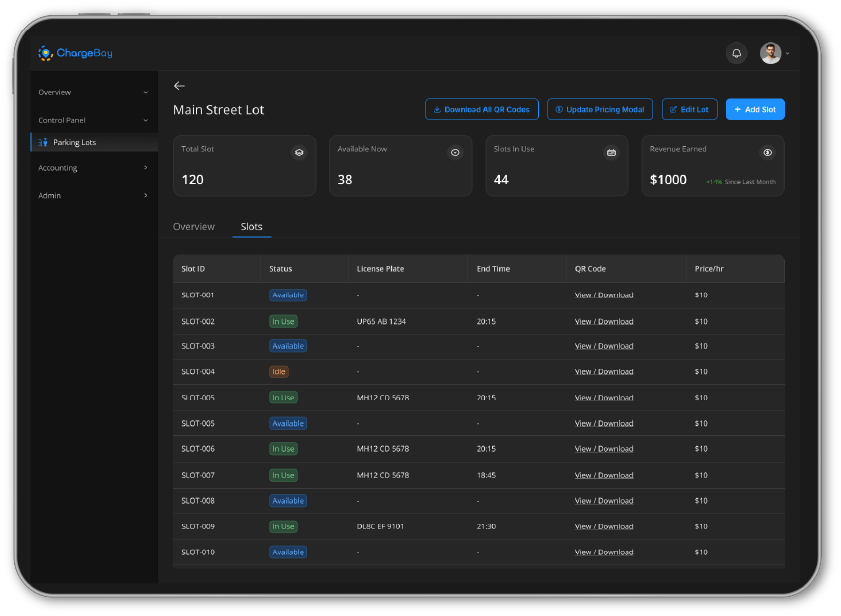841x616 pixels.
Task: Collapse the Control Panel sidebar section
Action: click(93, 120)
